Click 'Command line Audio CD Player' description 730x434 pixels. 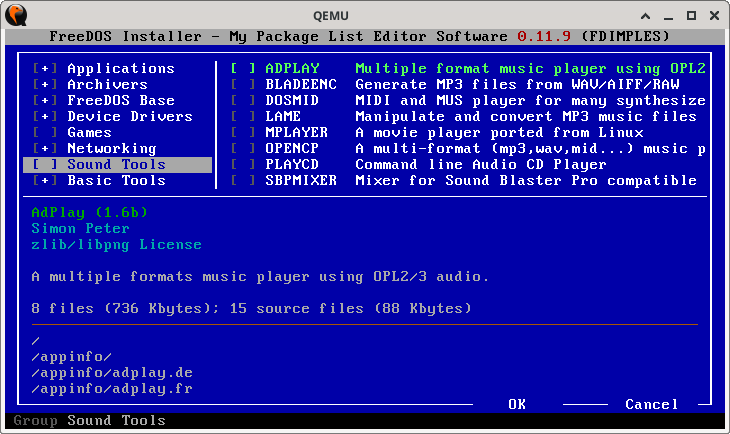pyautogui.click(x=481, y=164)
